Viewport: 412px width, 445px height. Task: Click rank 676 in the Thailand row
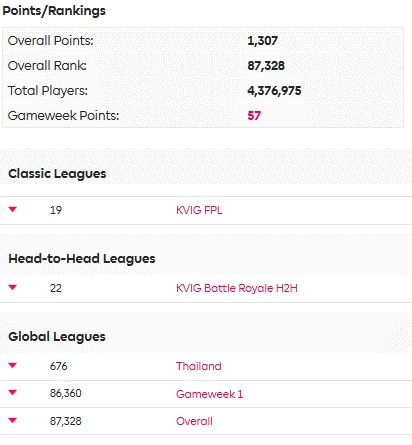point(58,366)
